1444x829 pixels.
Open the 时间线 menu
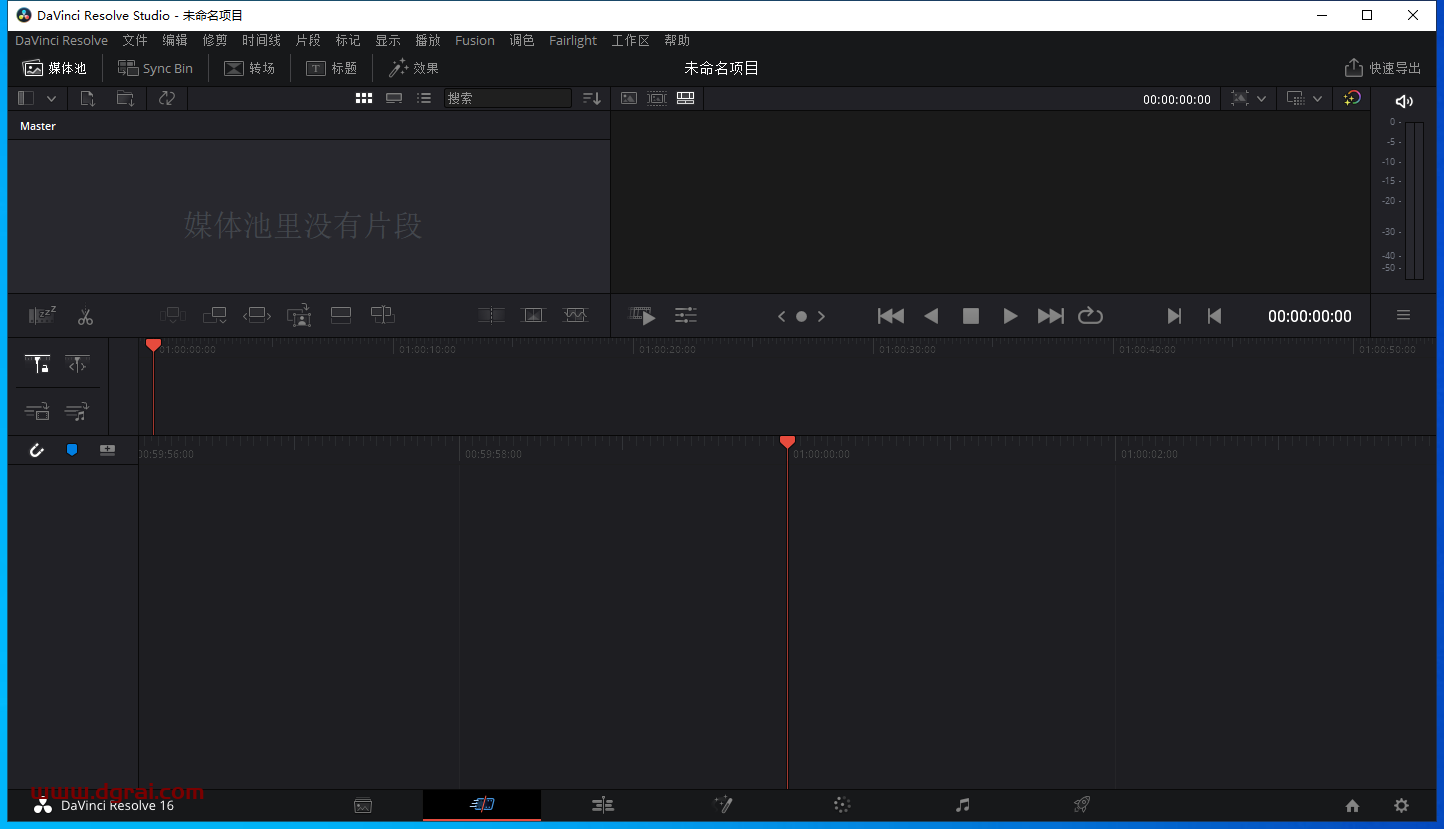[261, 40]
